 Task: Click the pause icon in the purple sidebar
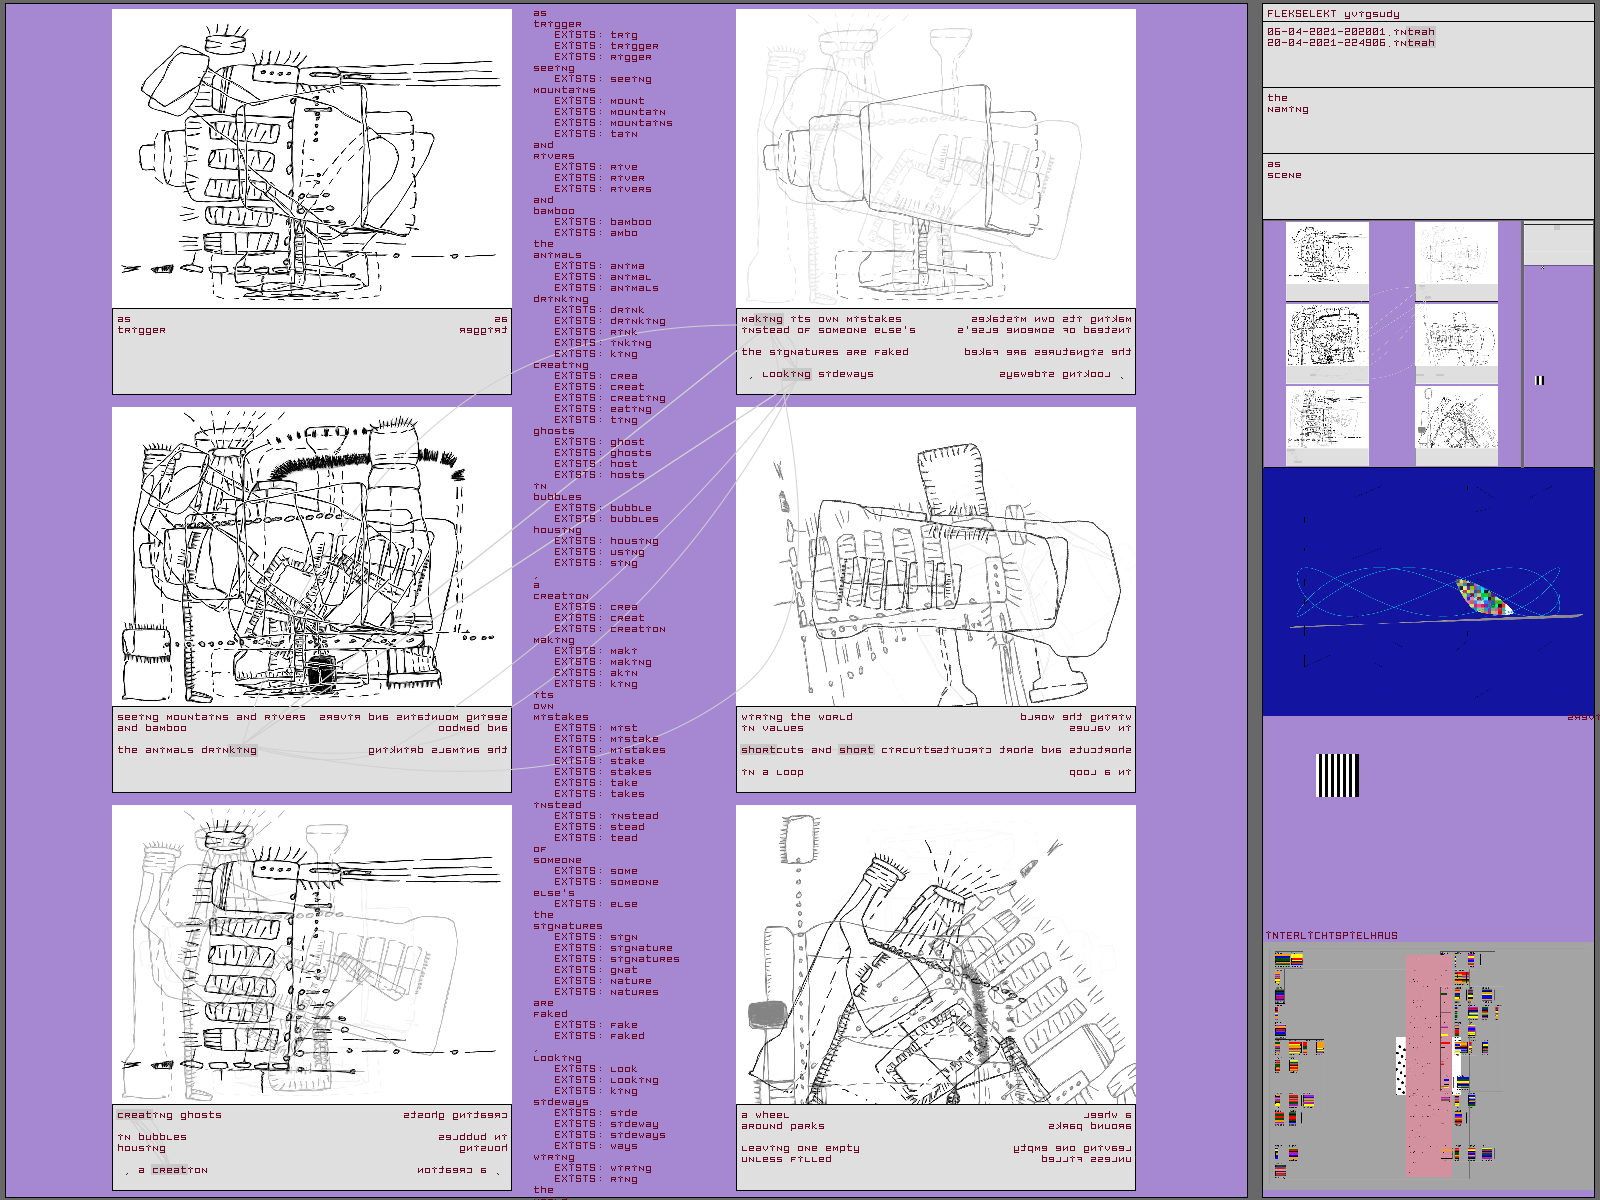pos(1540,380)
